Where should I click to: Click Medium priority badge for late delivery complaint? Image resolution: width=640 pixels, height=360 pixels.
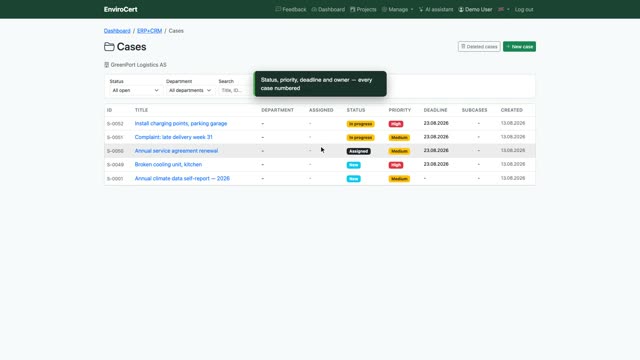click(x=399, y=138)
